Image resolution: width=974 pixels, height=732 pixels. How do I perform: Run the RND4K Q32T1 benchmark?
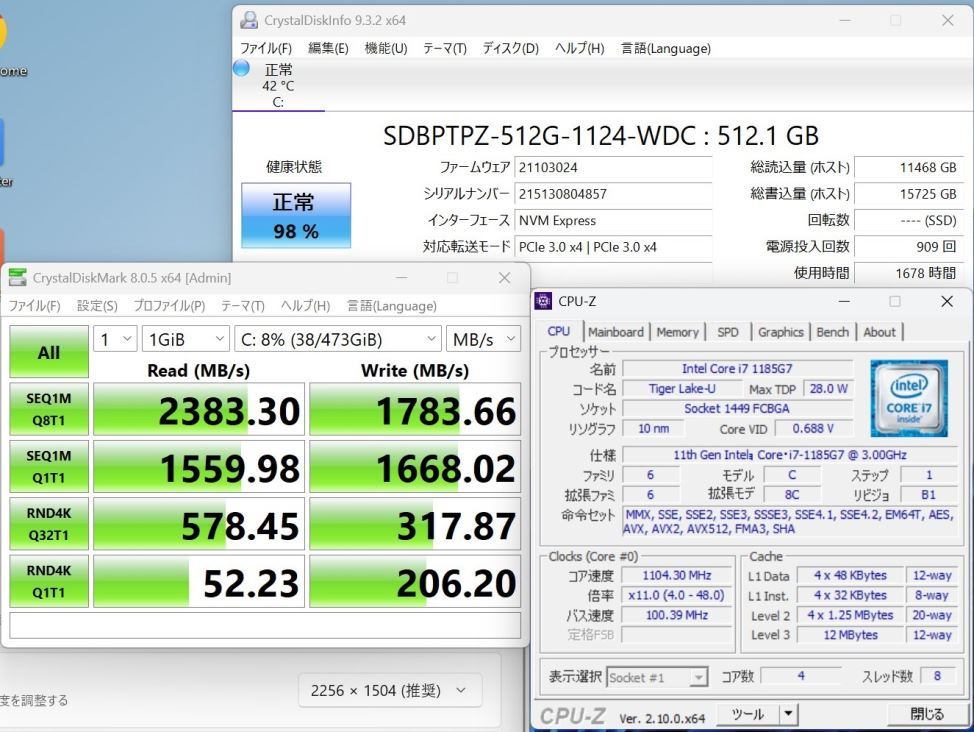click(x=49, y=524)
